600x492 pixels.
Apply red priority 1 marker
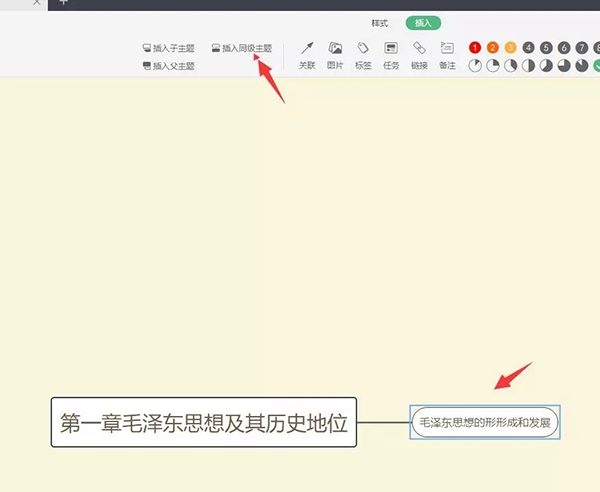click(475, 47)
